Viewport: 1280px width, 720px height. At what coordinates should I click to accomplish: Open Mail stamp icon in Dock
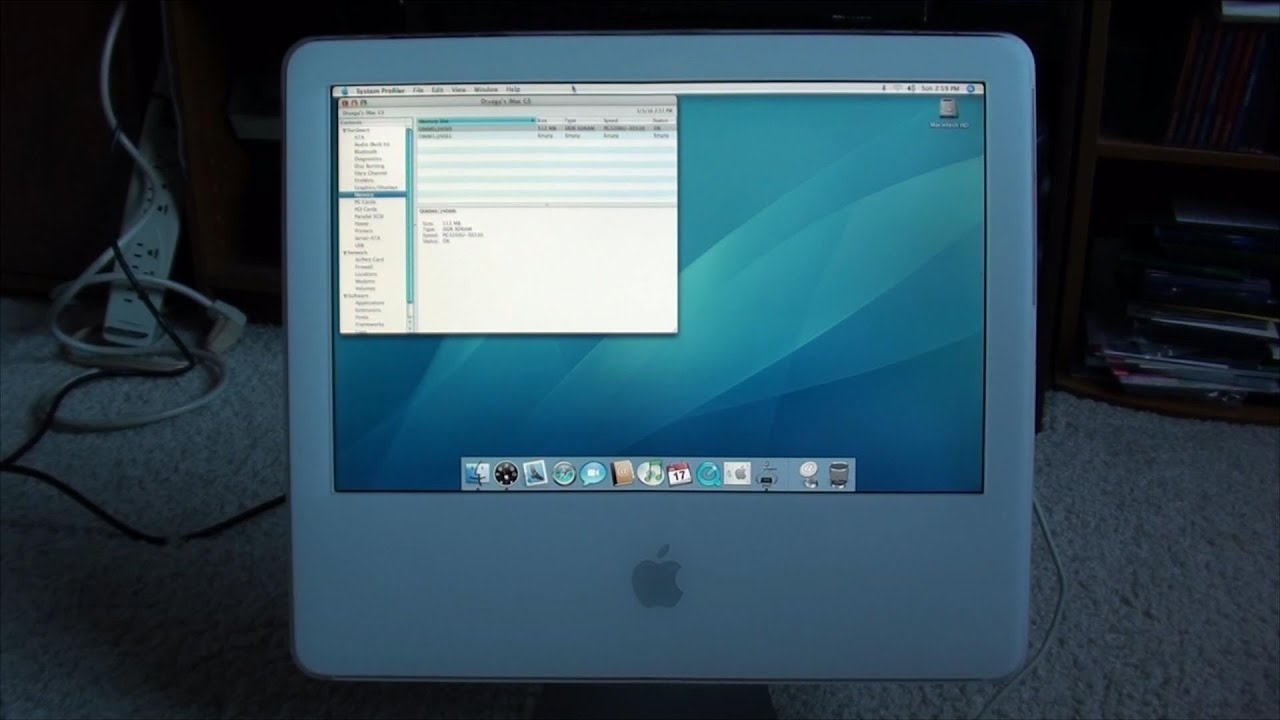click(535, 473)
